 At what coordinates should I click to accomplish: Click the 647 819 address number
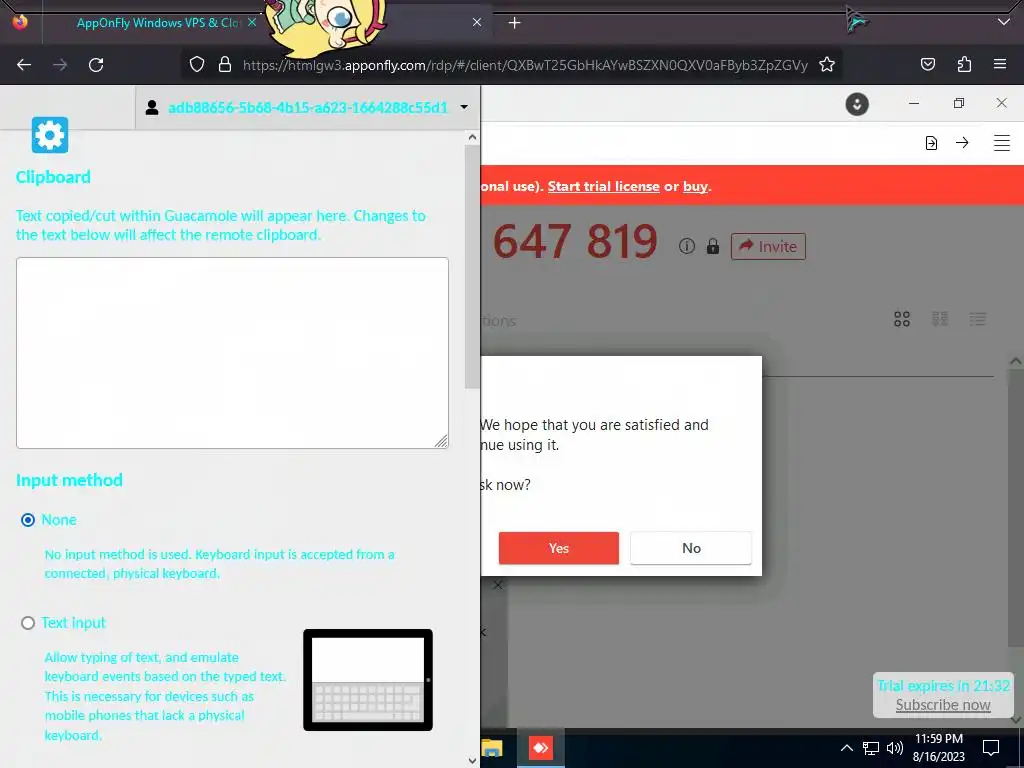[x=575, y=242]
